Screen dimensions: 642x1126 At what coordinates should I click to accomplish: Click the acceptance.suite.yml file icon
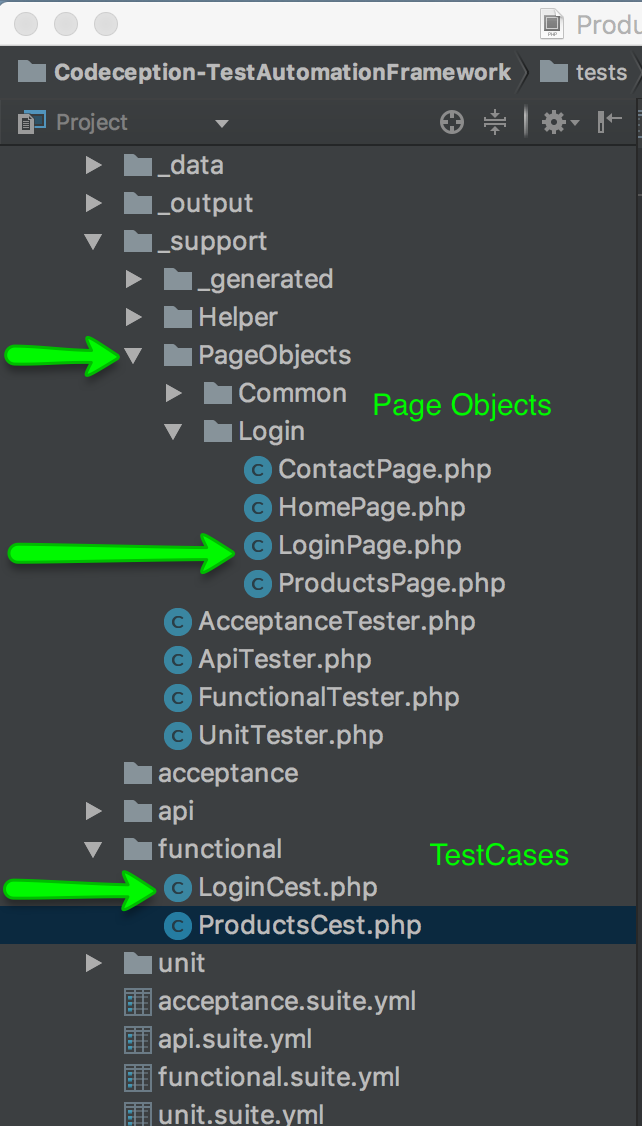[x=137, y=1001]
